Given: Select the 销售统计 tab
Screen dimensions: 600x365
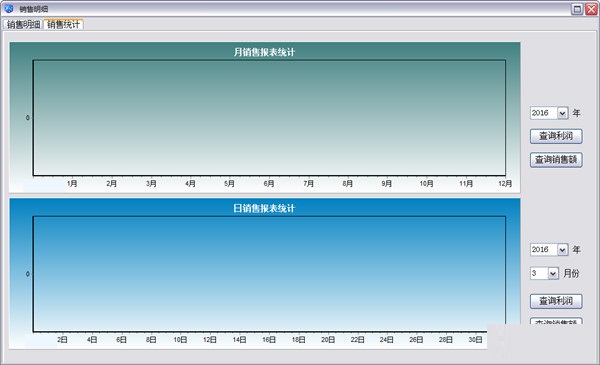Looking at the screenshot, I should click(x=63, y=24).
